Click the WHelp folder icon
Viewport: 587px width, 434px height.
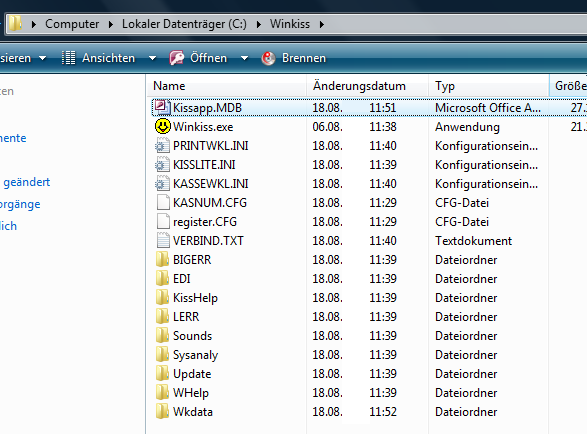(162, 393)
